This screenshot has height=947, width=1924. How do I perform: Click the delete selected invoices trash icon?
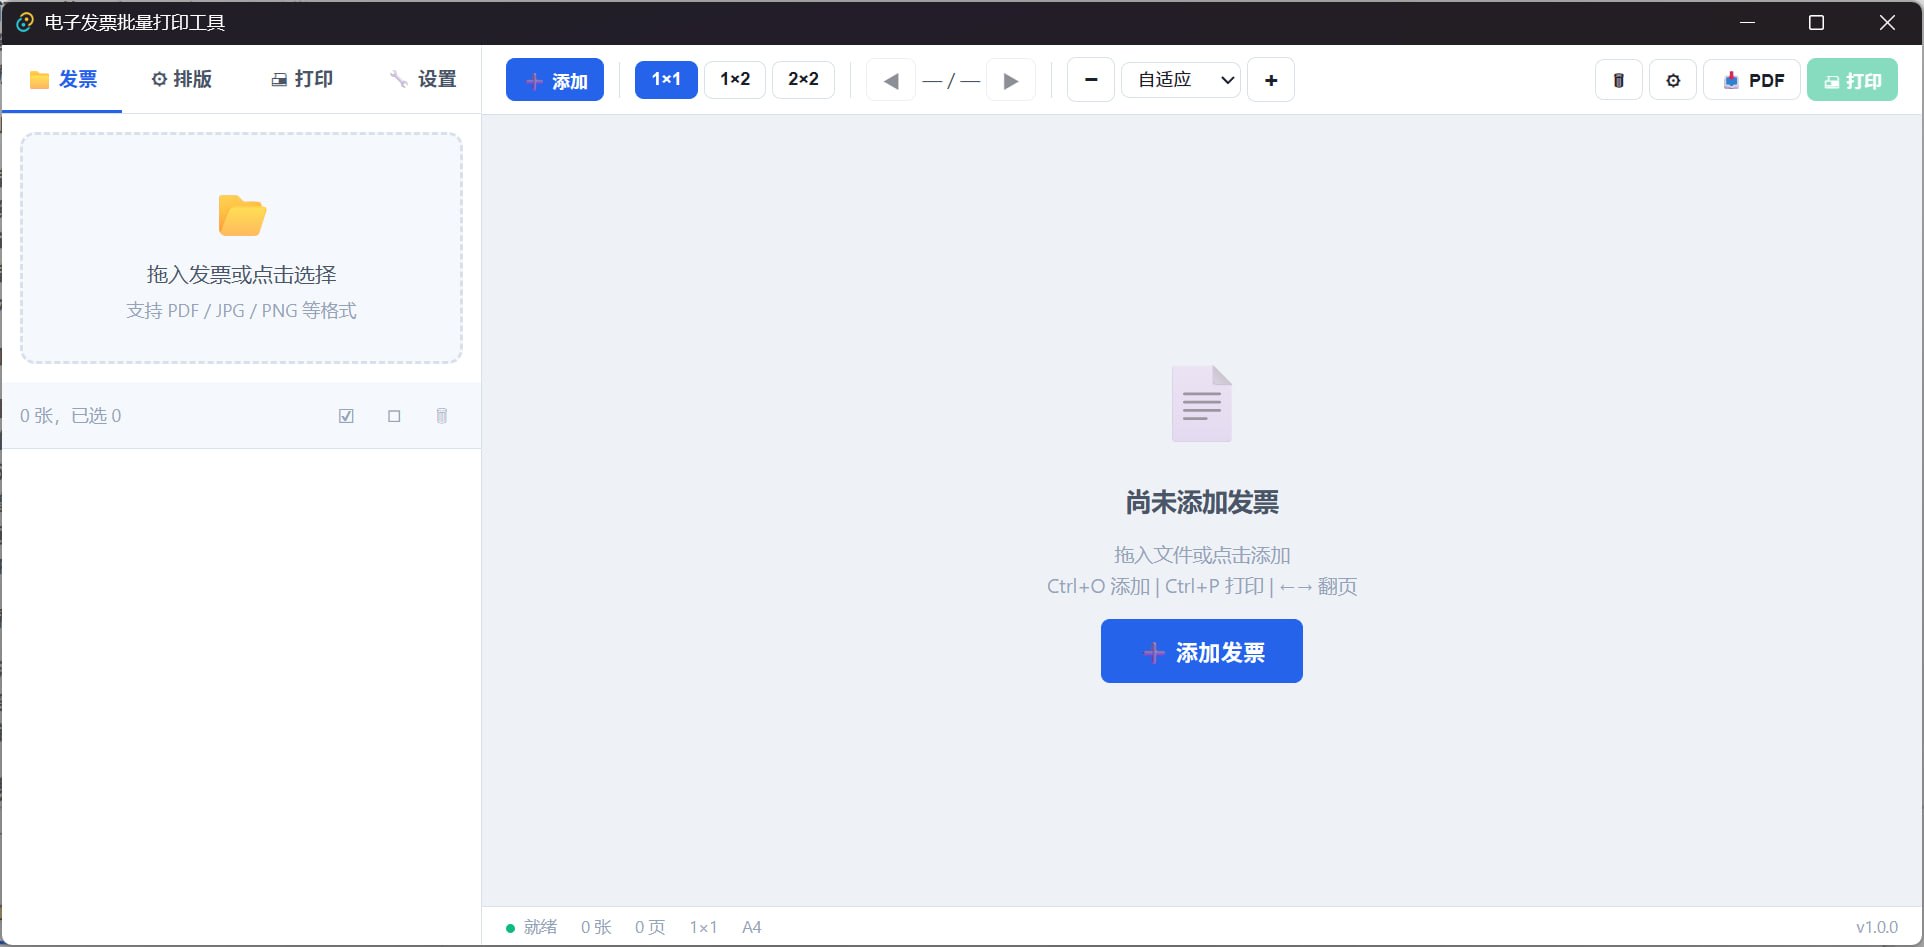click(x=441, y=415)
